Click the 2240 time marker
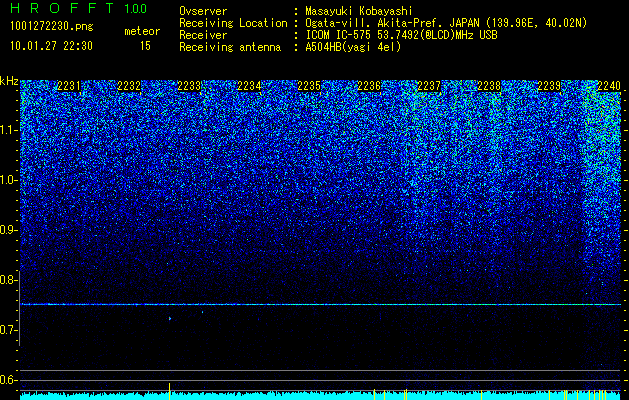This screenshot has width=629, height=400. click(609, 86)
